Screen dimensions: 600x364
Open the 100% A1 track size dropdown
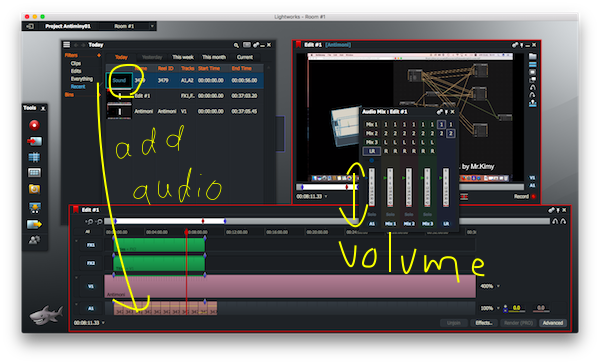498,308
